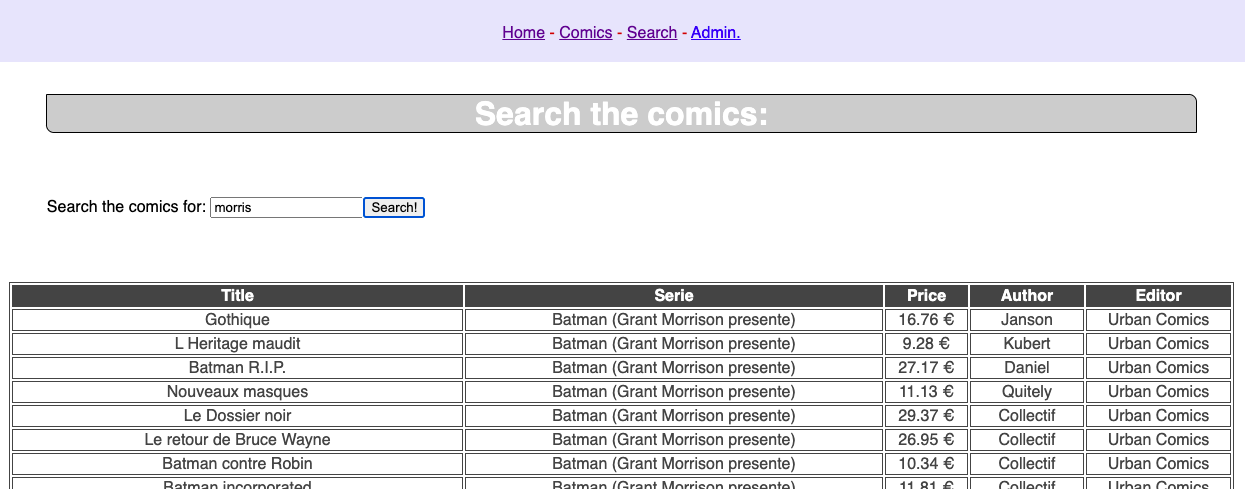Focus the search text field containing morris
1245x489 pixels.
[286, 207]
